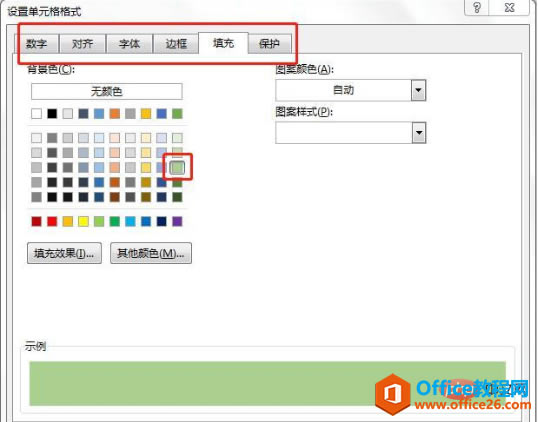Open 填充效果 dialog button

tap(64, 253)
